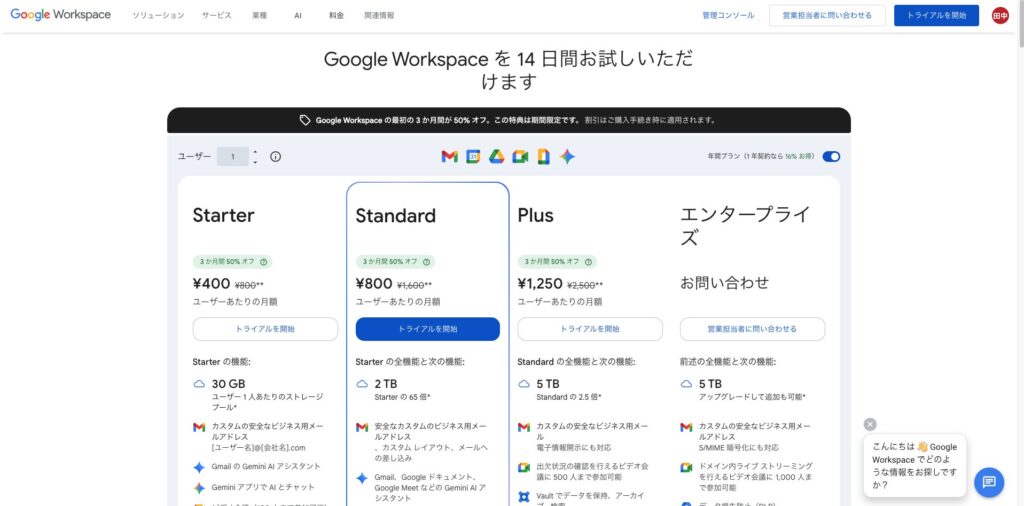1024x506 pixels.
Task: Click the info icon next to user count
Action: pyautogui.click(x=276, y=156)
